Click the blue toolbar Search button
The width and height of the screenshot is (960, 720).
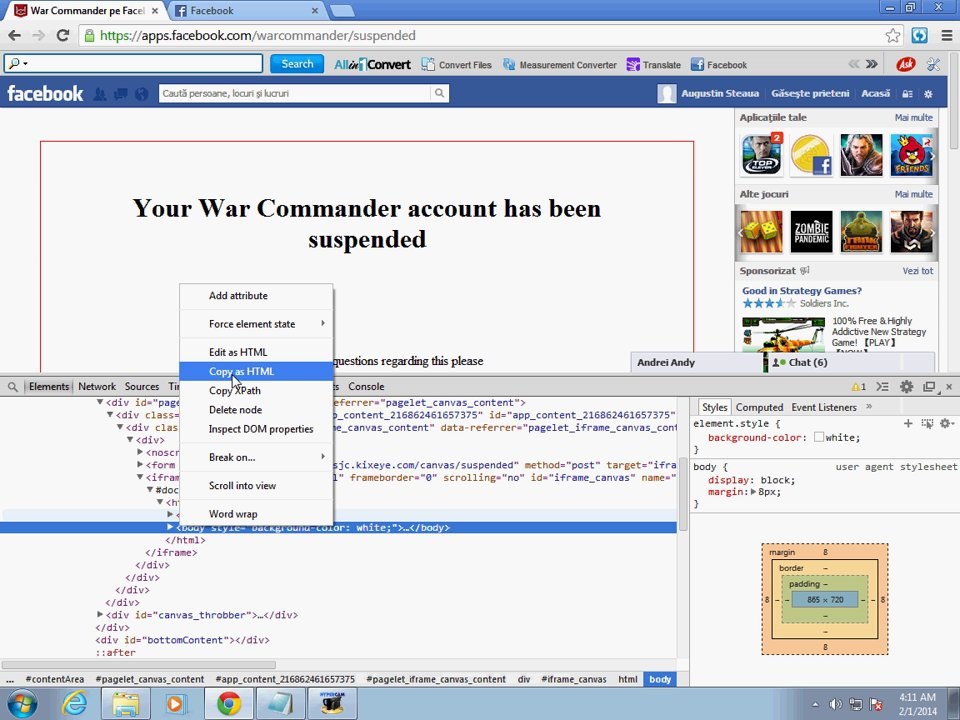coord(297,64)
